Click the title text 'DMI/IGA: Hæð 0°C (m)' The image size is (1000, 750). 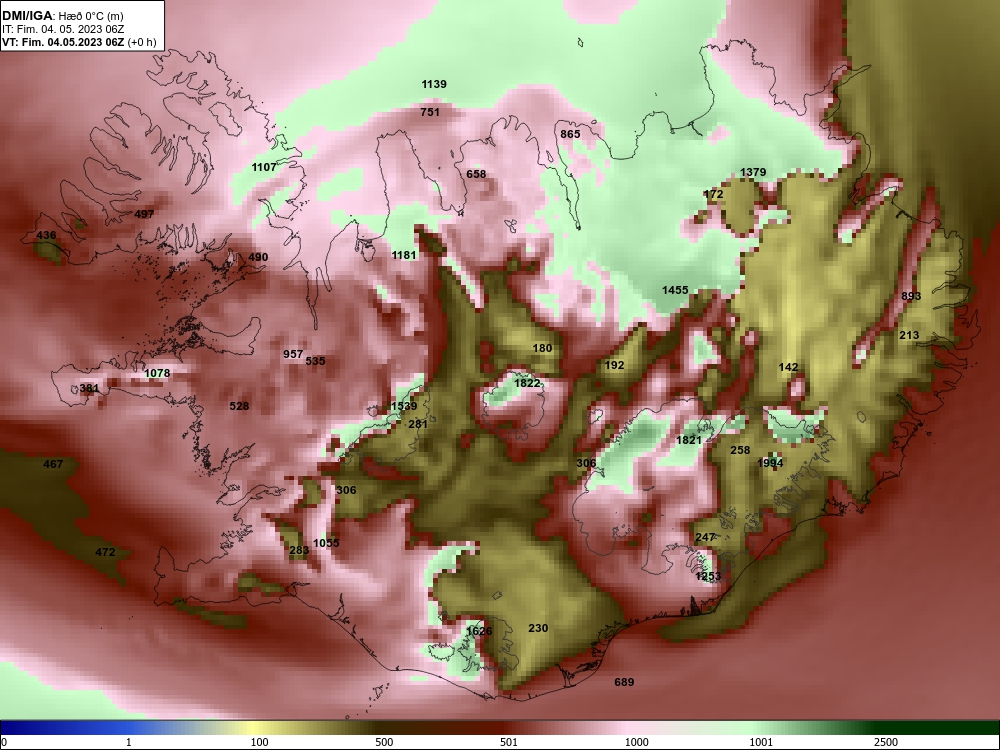click(62, 16)
